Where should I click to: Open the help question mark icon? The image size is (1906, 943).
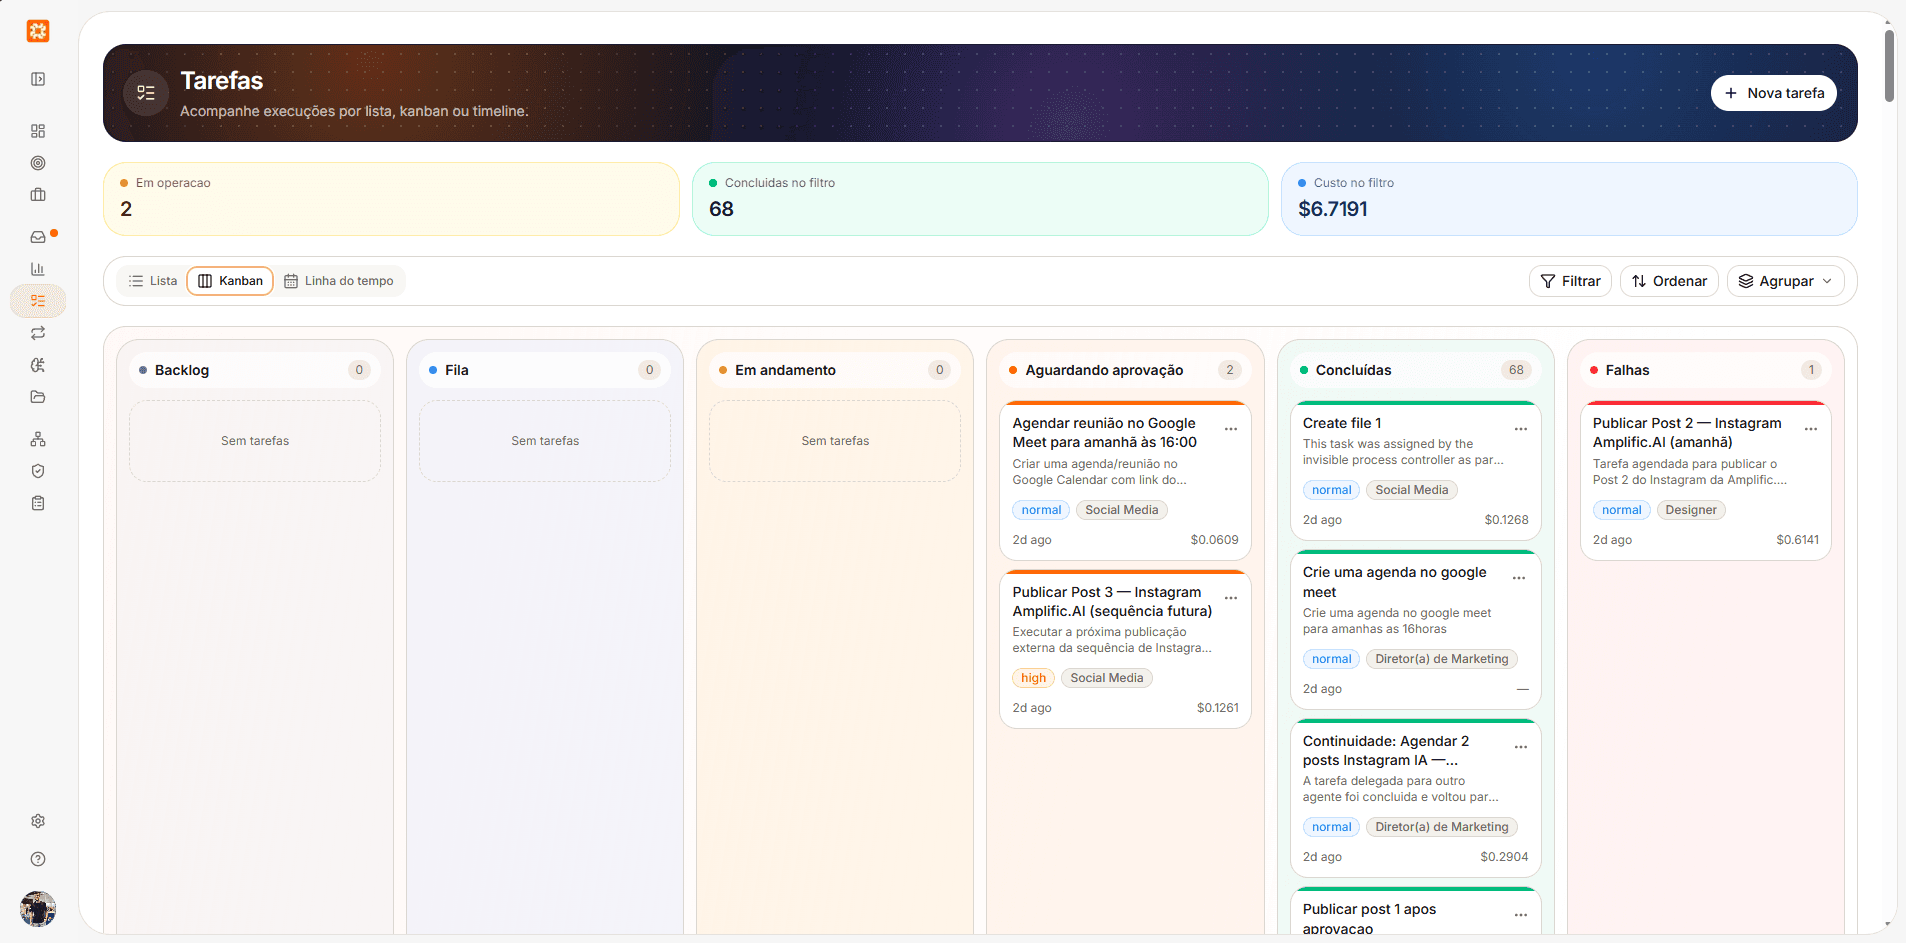pyautogui.click(x=38, y=859)
